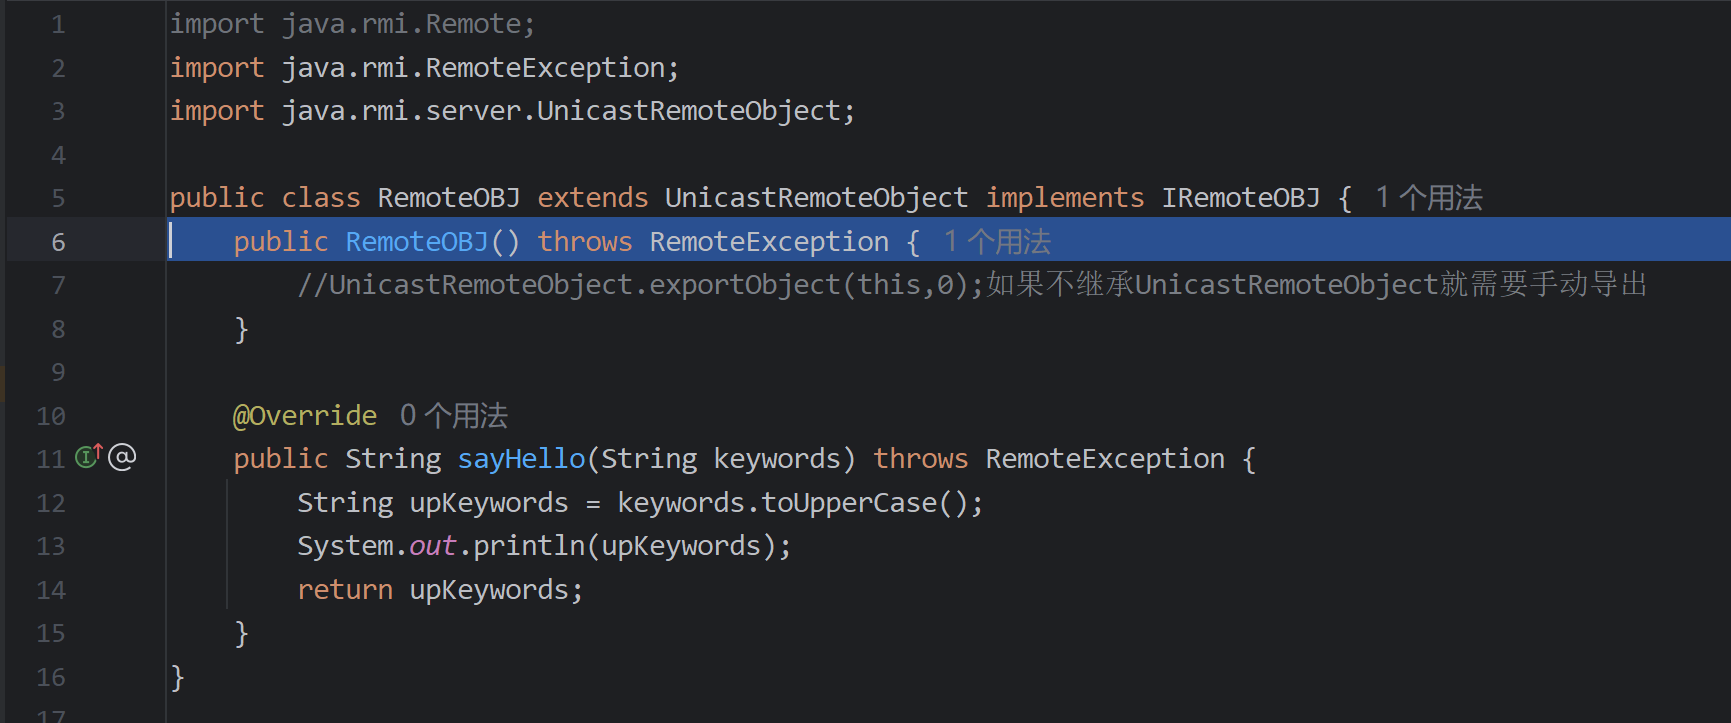Image resolution: width=1731 pixels, height=723 pixels.
Task: Click the return keyword on line 14
Action: click(x=345, y=590)
